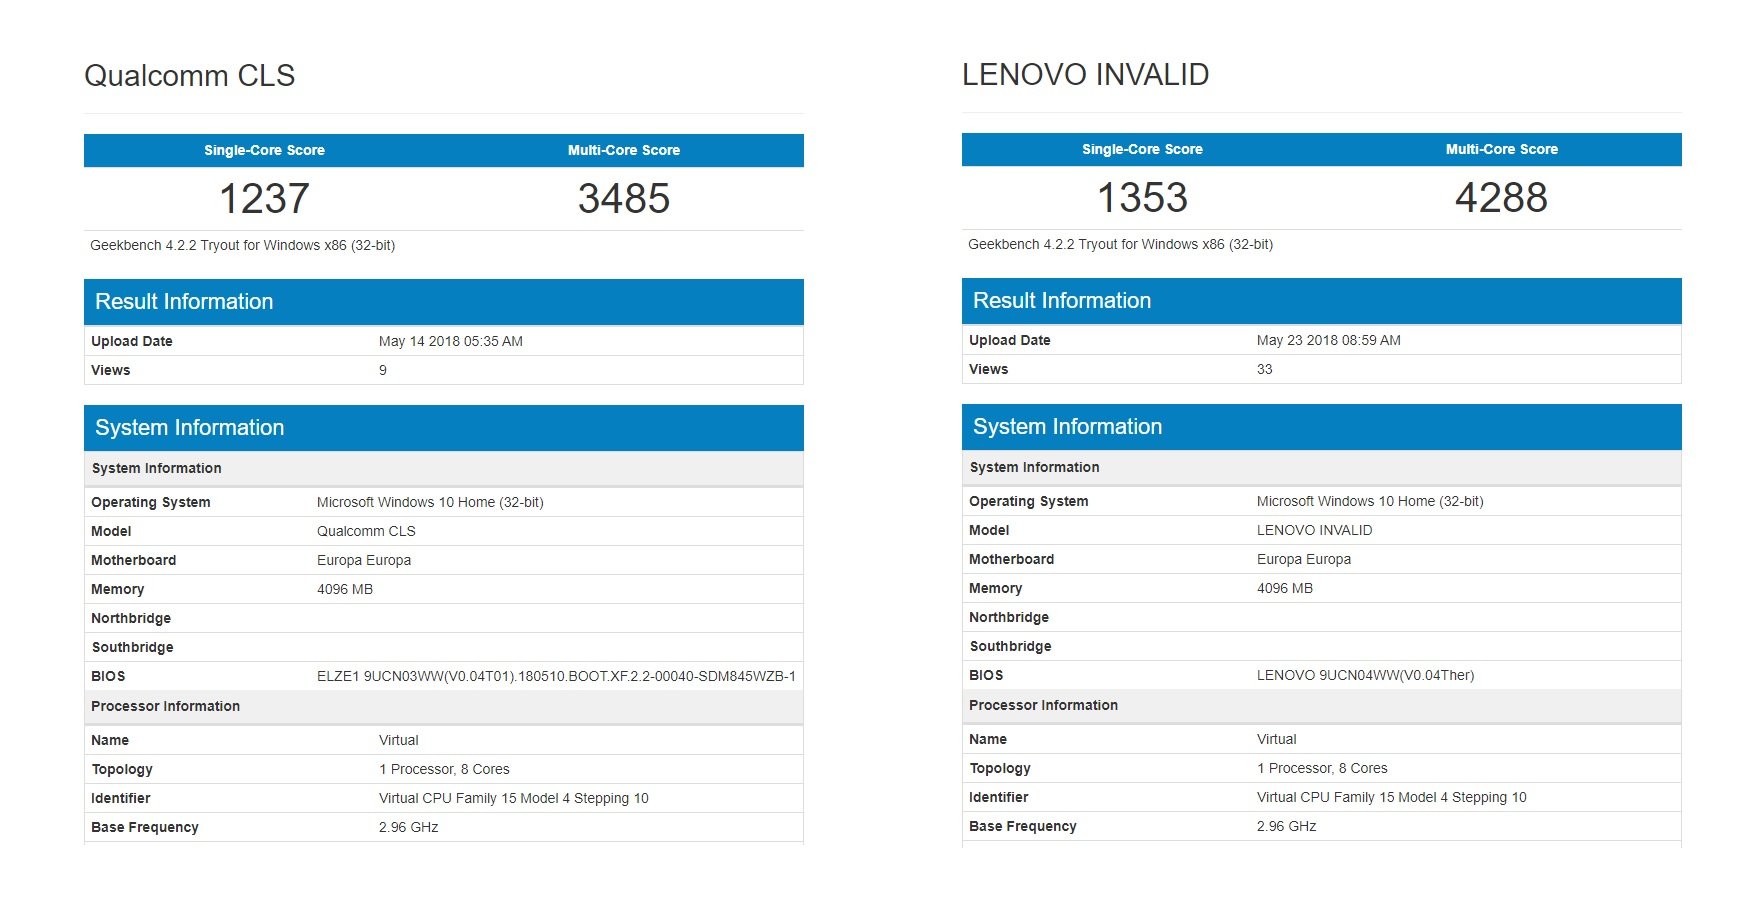Click Geekbench 4.2.2 Tryout text under Qualcomm scores
1745x921 pixels.
(x=242, y=245)
